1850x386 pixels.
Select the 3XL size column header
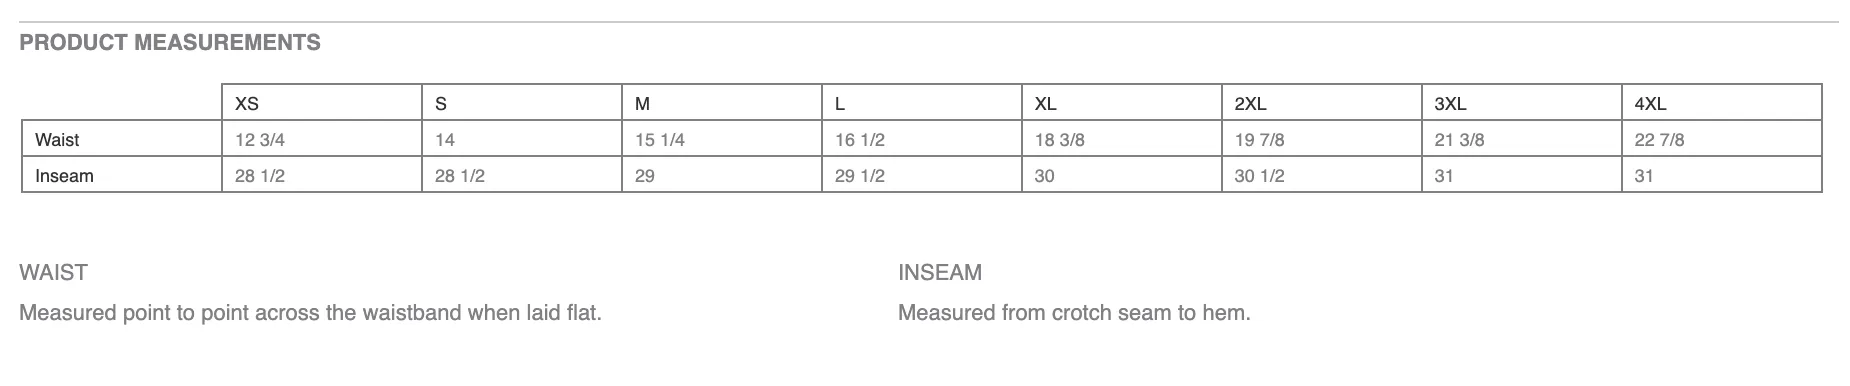pos(1522,103)
